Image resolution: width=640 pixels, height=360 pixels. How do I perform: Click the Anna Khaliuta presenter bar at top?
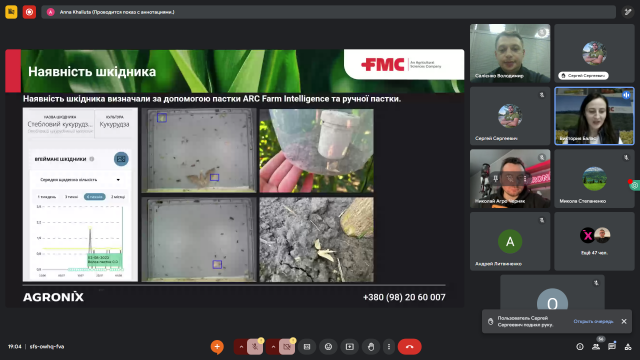328,12
